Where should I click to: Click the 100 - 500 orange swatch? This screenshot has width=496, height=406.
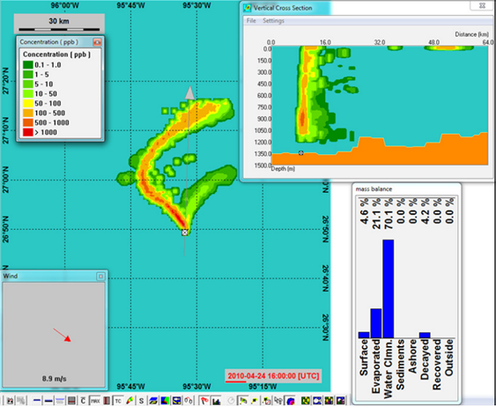(x=28, y=113)
